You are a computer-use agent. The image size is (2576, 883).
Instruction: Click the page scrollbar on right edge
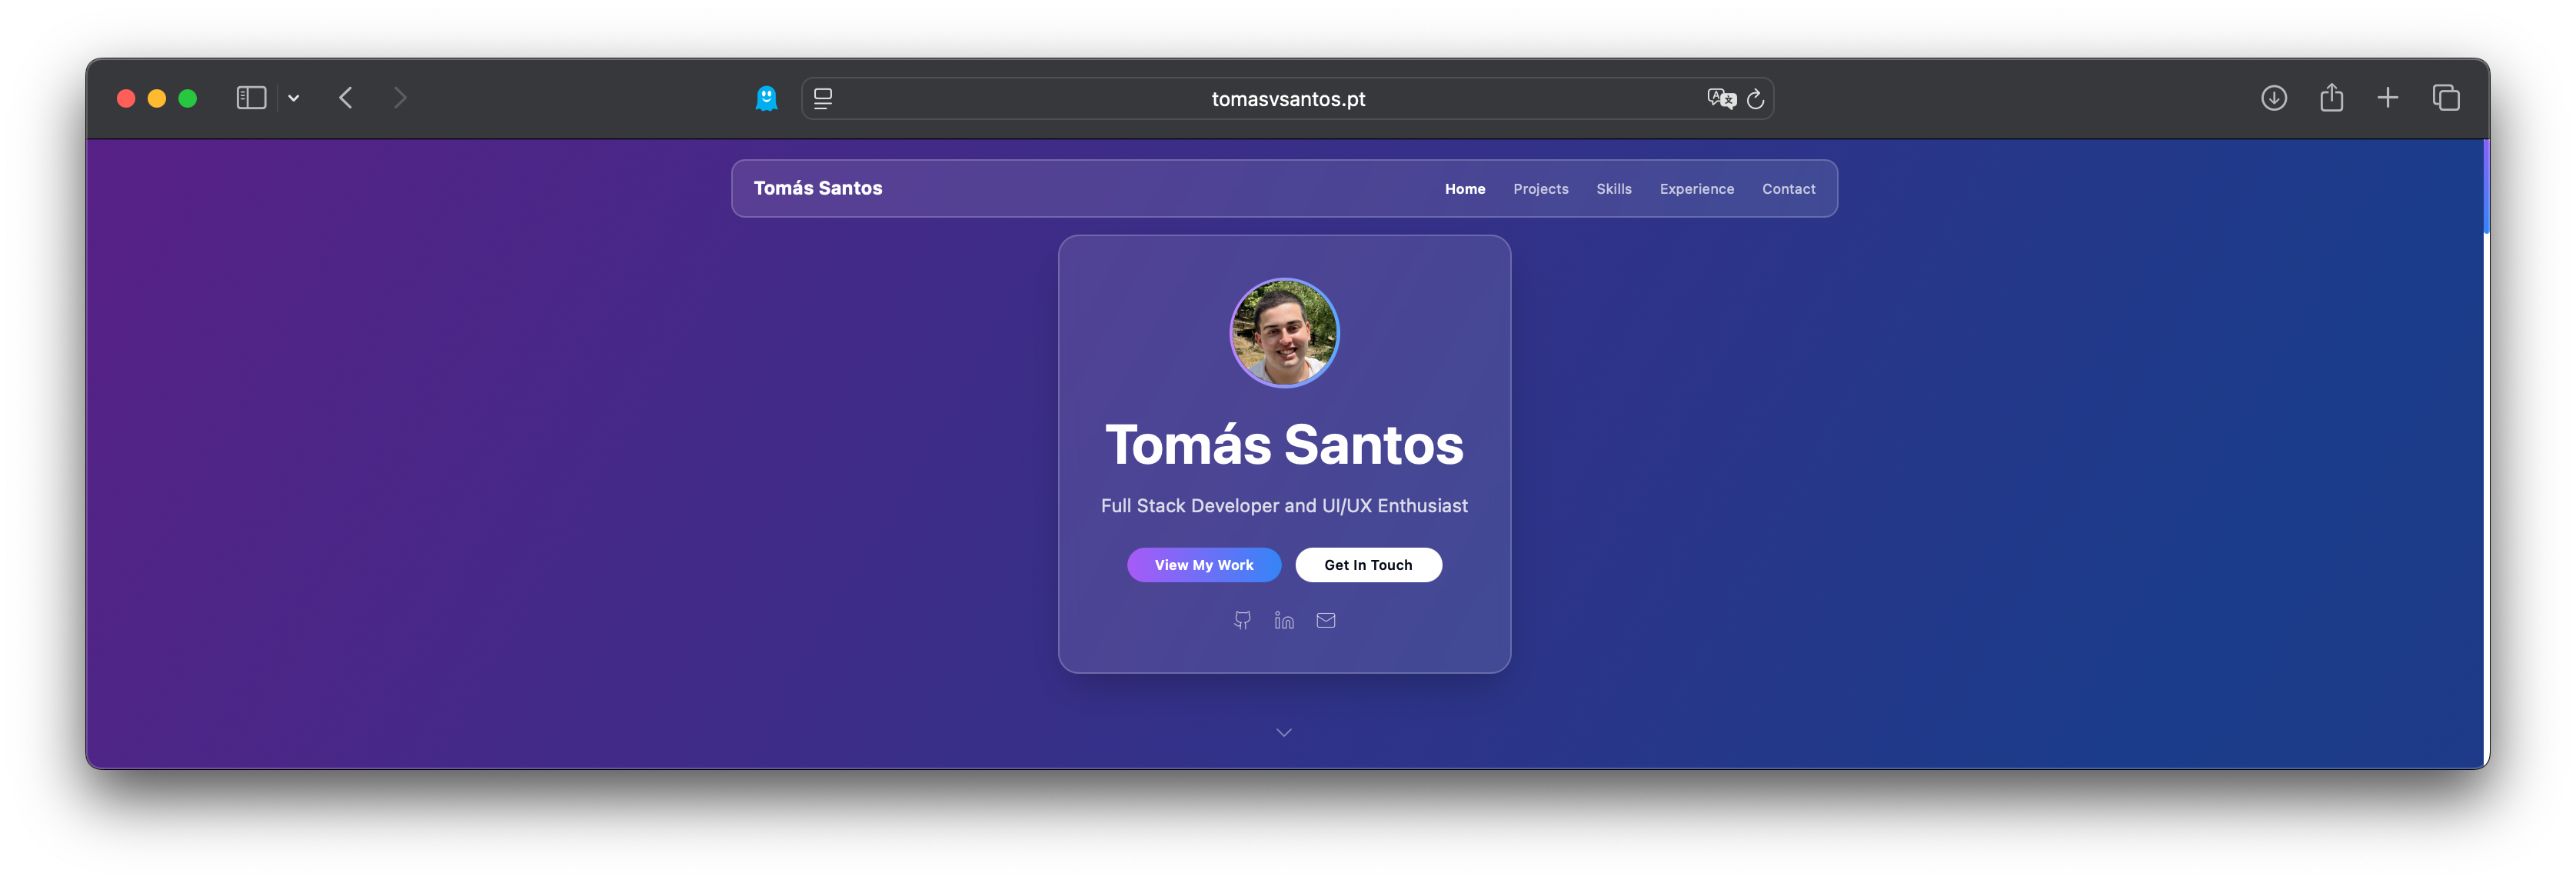pos(2485,188)
